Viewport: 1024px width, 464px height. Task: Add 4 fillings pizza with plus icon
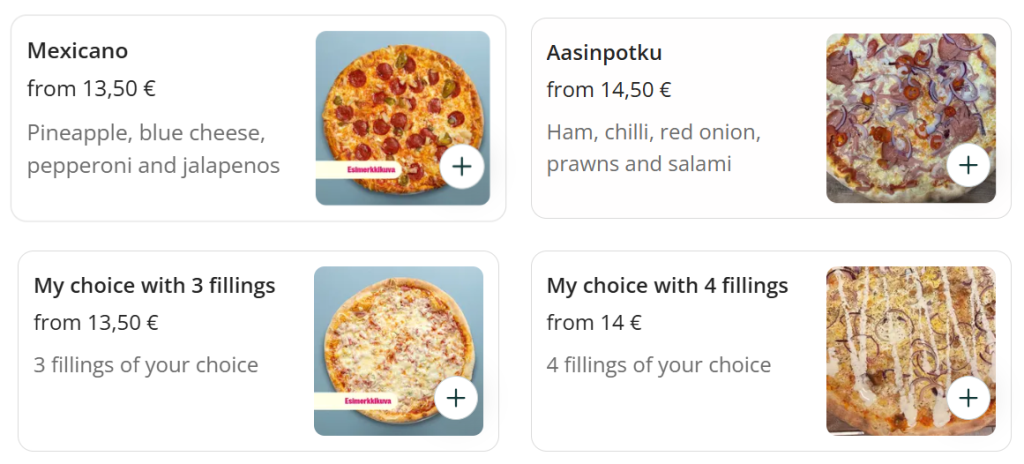pyautogui.click(x=968, y=398)
